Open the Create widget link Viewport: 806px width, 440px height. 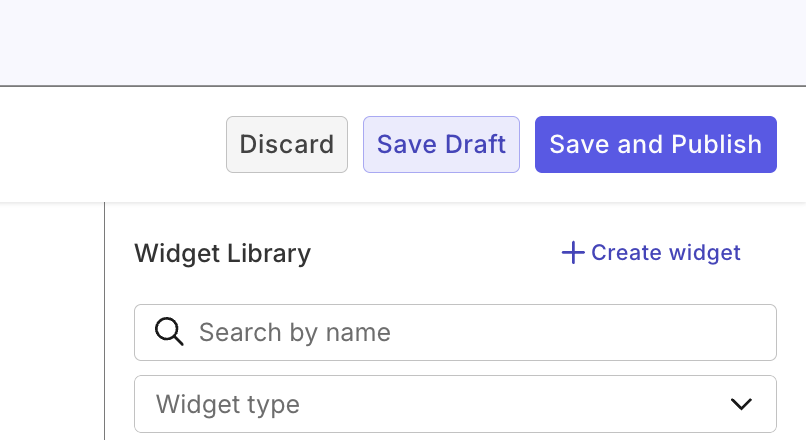[651, 253]
